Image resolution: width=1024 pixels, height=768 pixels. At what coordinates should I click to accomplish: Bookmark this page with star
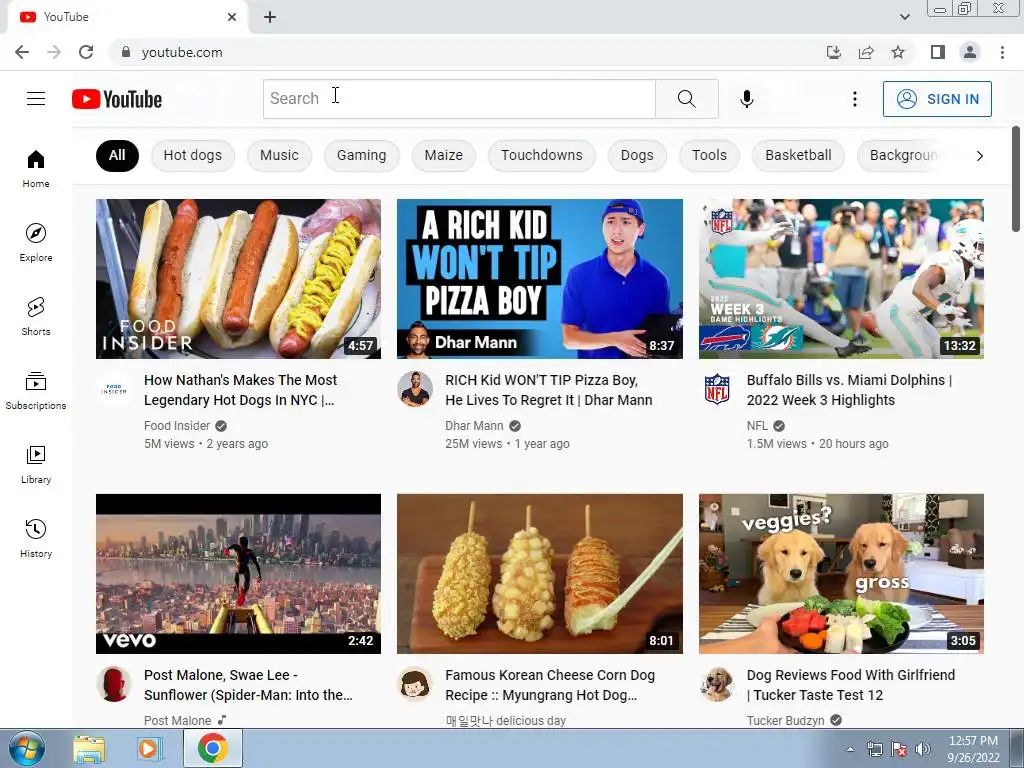point(898,52)
